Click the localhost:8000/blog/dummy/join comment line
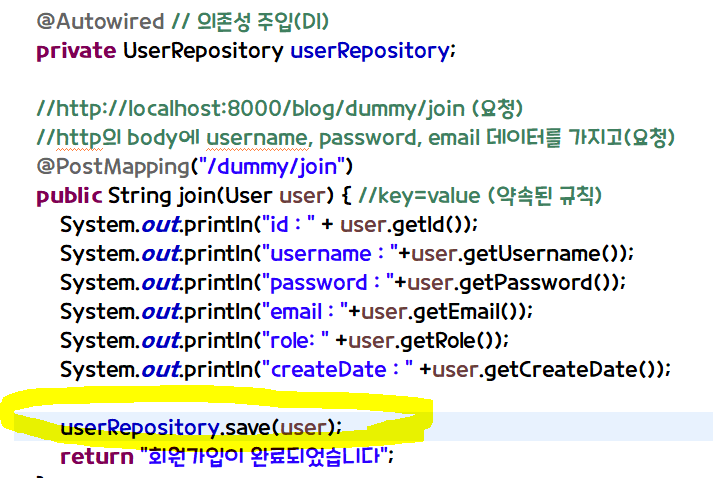713x478 pixels. click(x=280, y=109)
